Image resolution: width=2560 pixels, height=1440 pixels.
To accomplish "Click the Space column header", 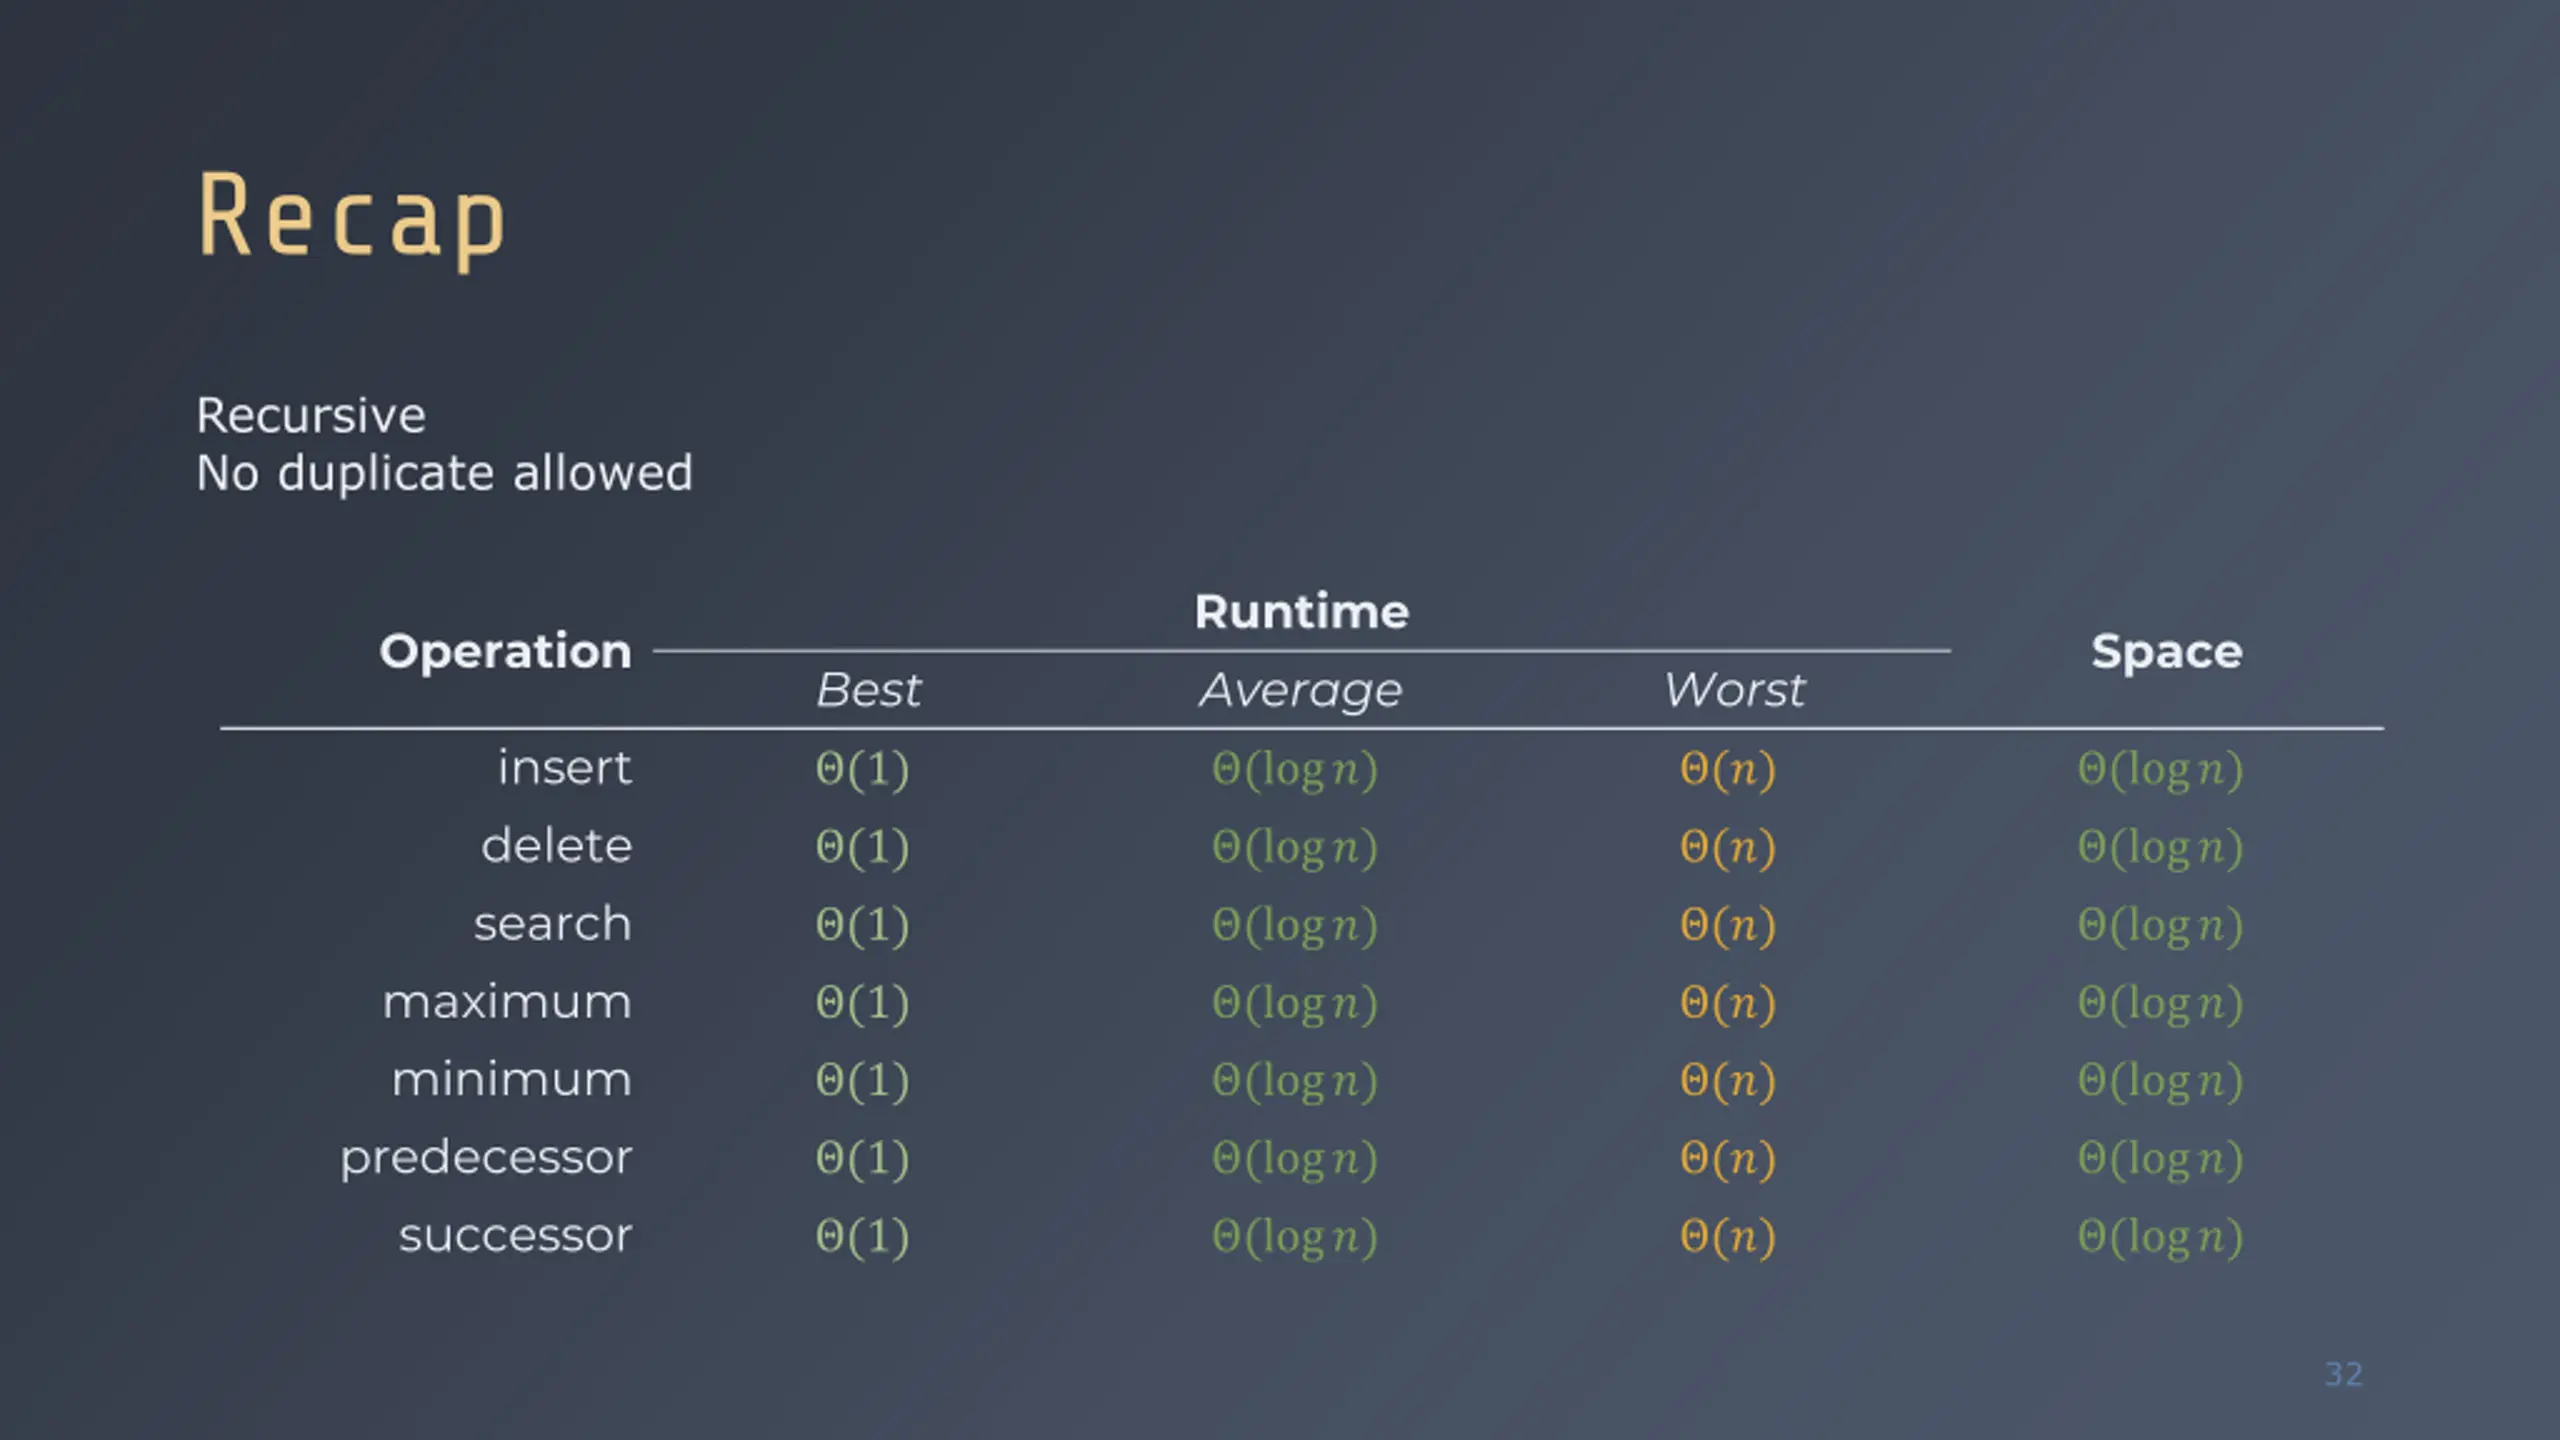I will 2167,652.
